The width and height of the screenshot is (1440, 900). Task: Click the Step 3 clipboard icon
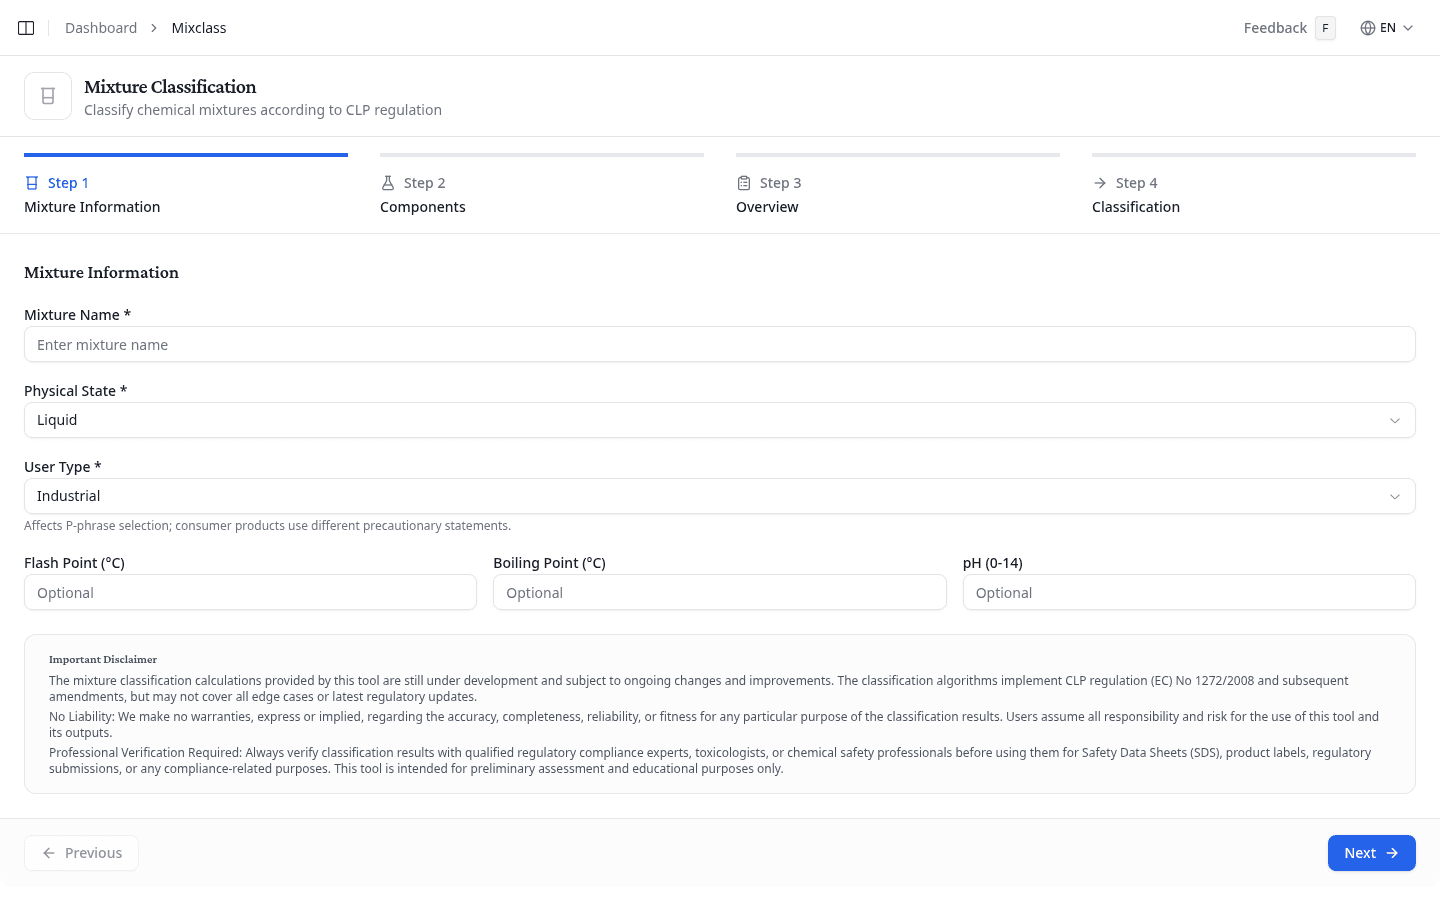click(x=744, y=183)
